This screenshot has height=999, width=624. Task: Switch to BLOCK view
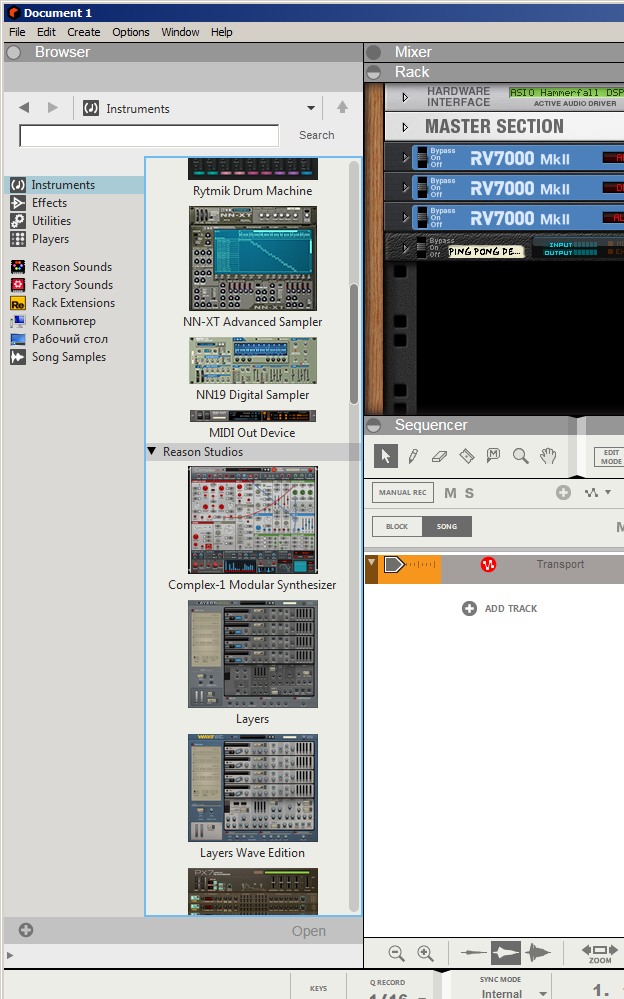pyautogui.click(x=396, y=526)
